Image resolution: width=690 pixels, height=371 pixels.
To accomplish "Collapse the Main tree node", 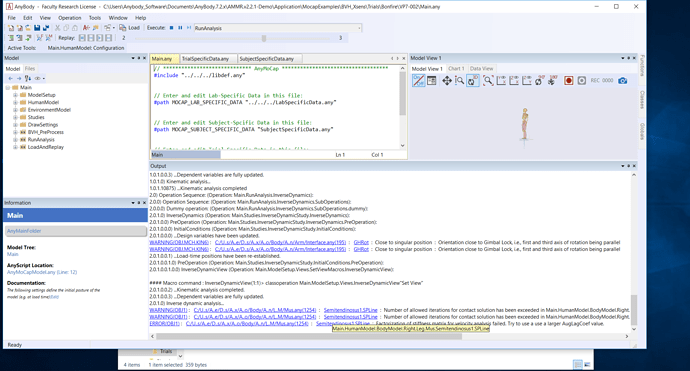I will pos(8,88).
